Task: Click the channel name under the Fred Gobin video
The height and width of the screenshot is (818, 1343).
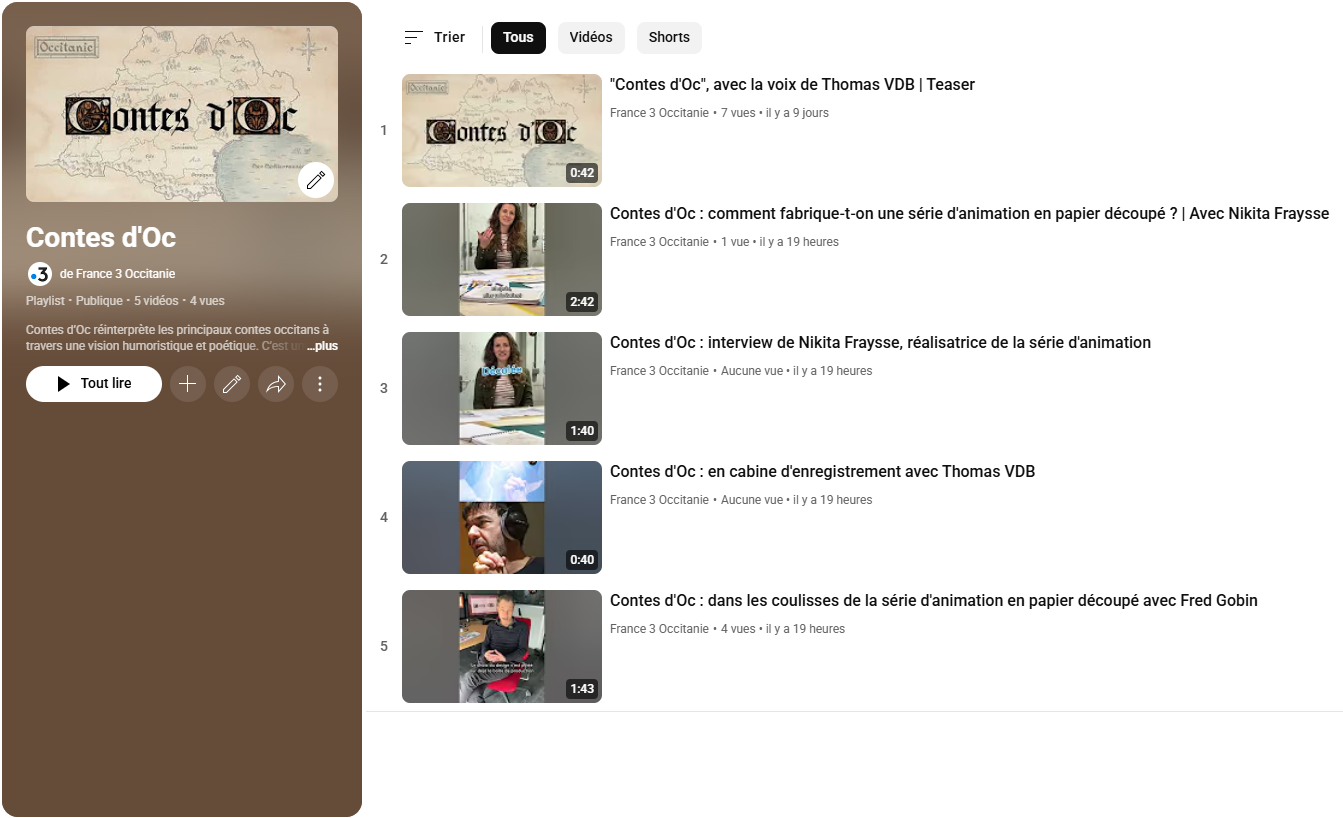Action: [x=659, y=629]
